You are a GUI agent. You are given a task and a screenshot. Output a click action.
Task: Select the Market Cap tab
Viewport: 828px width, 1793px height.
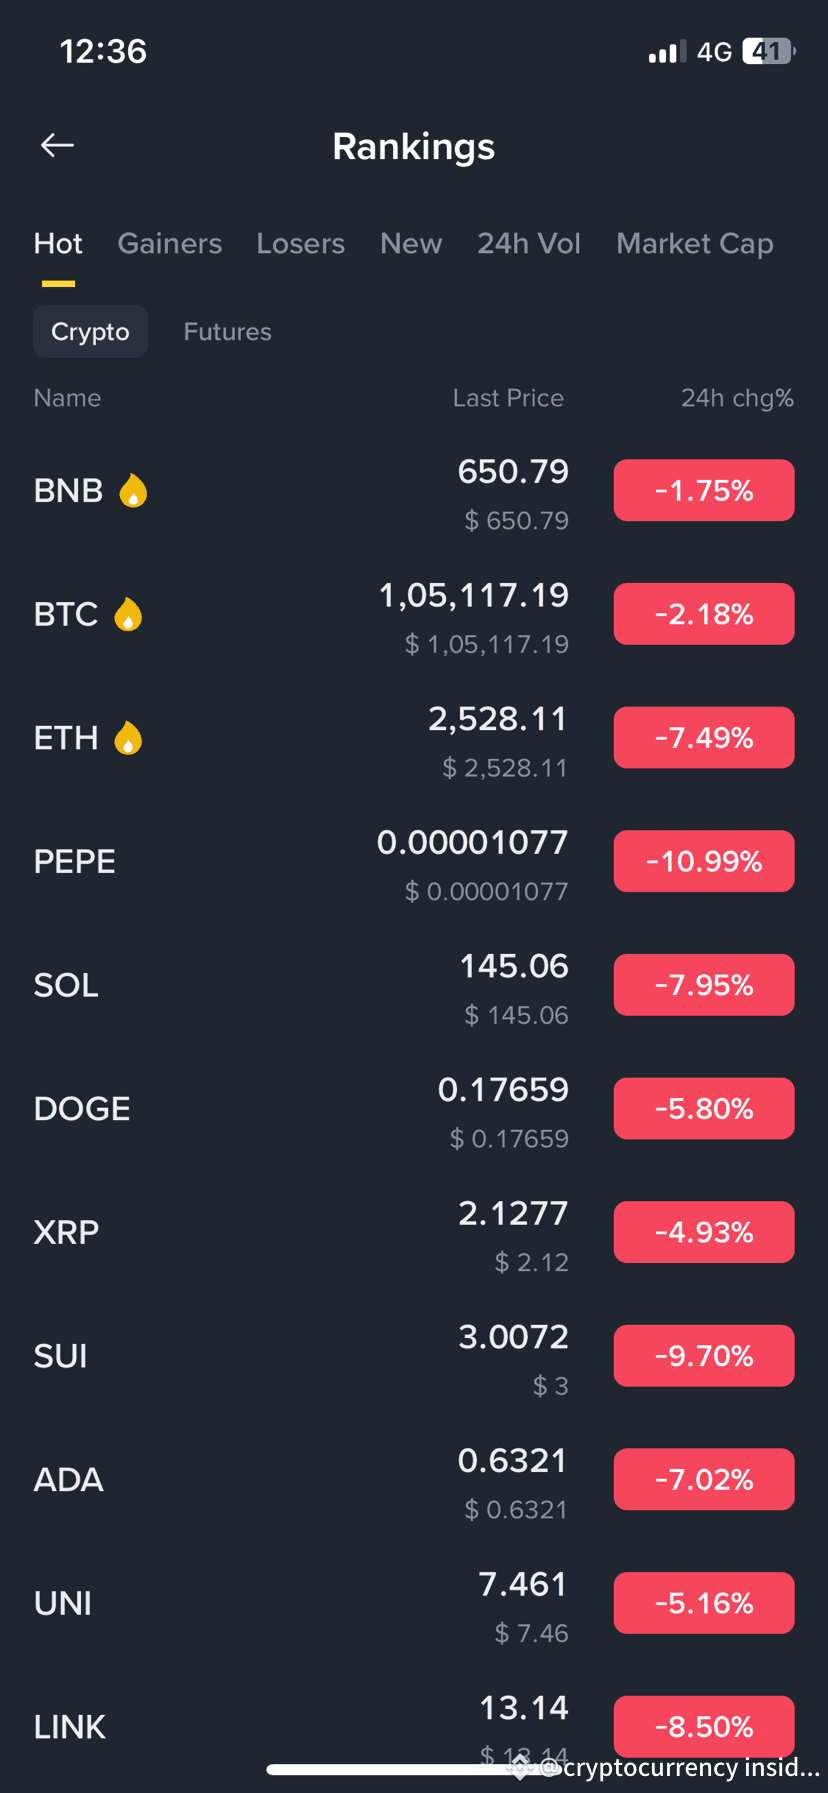tap(695, 244)
